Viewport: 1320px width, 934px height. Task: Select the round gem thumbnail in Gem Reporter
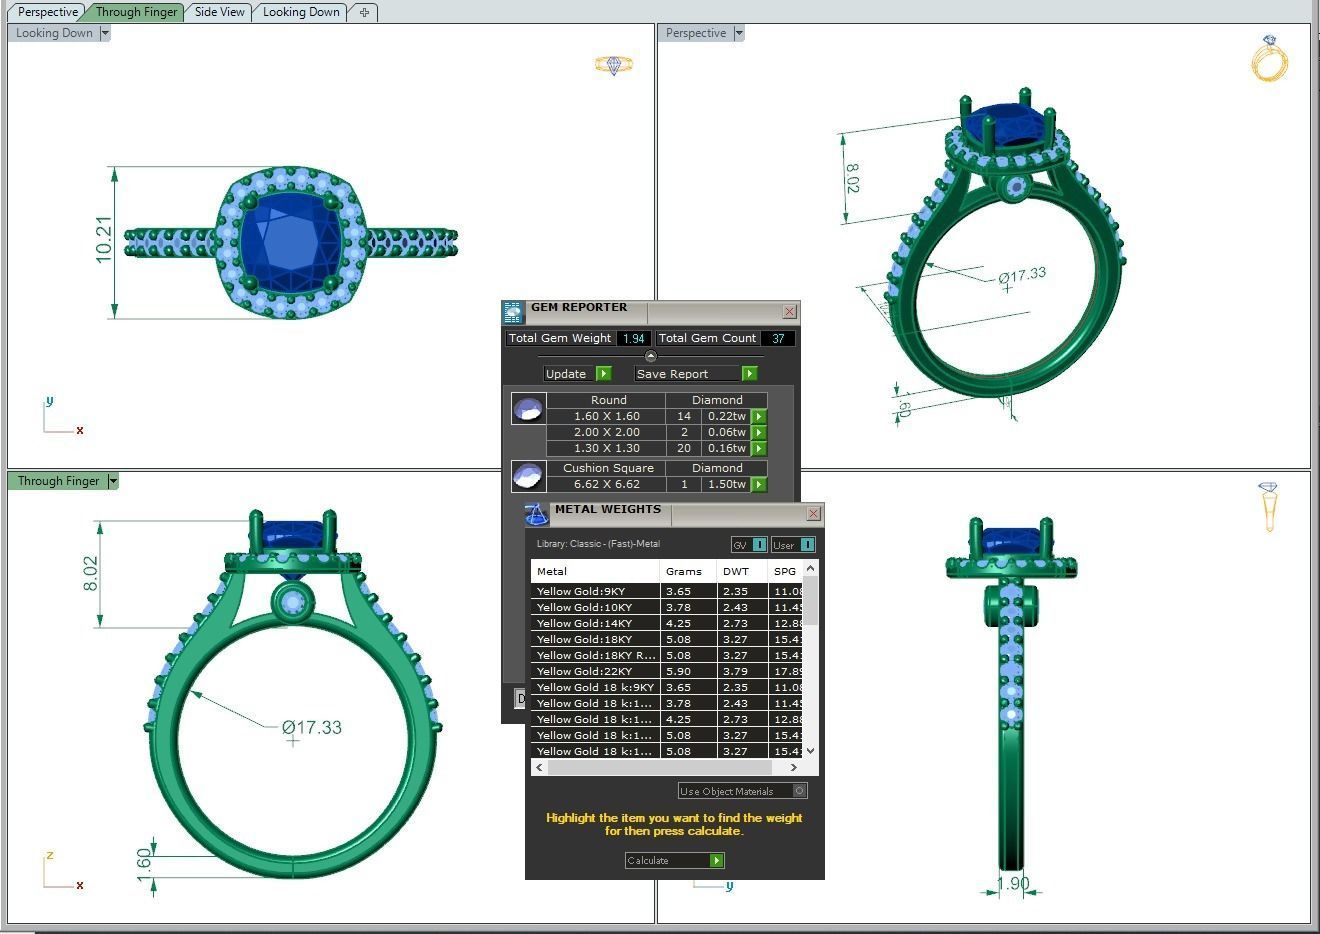(528, 408)
